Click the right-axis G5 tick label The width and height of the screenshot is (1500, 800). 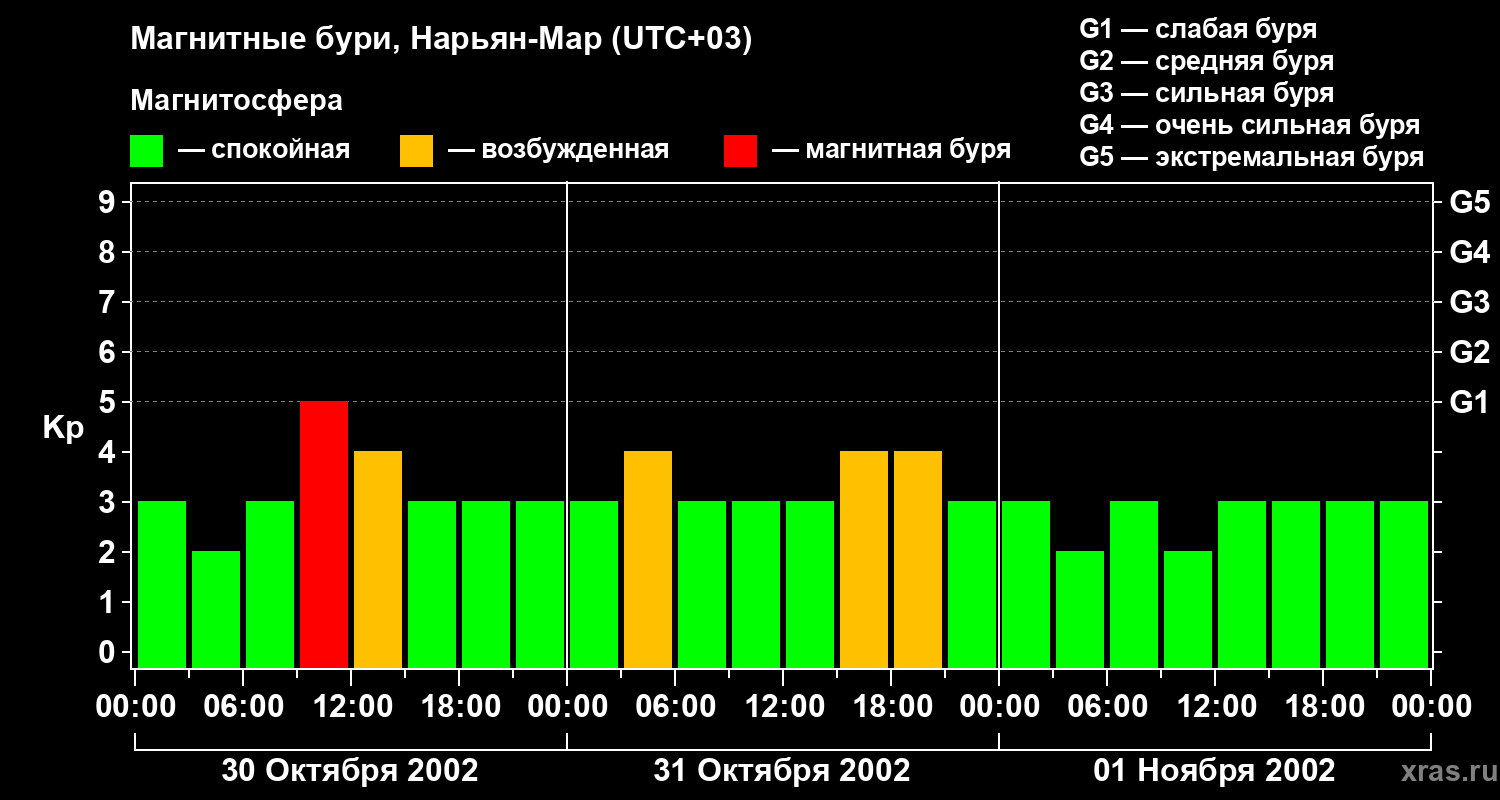pyautogui.click(x=1469, y=202)
